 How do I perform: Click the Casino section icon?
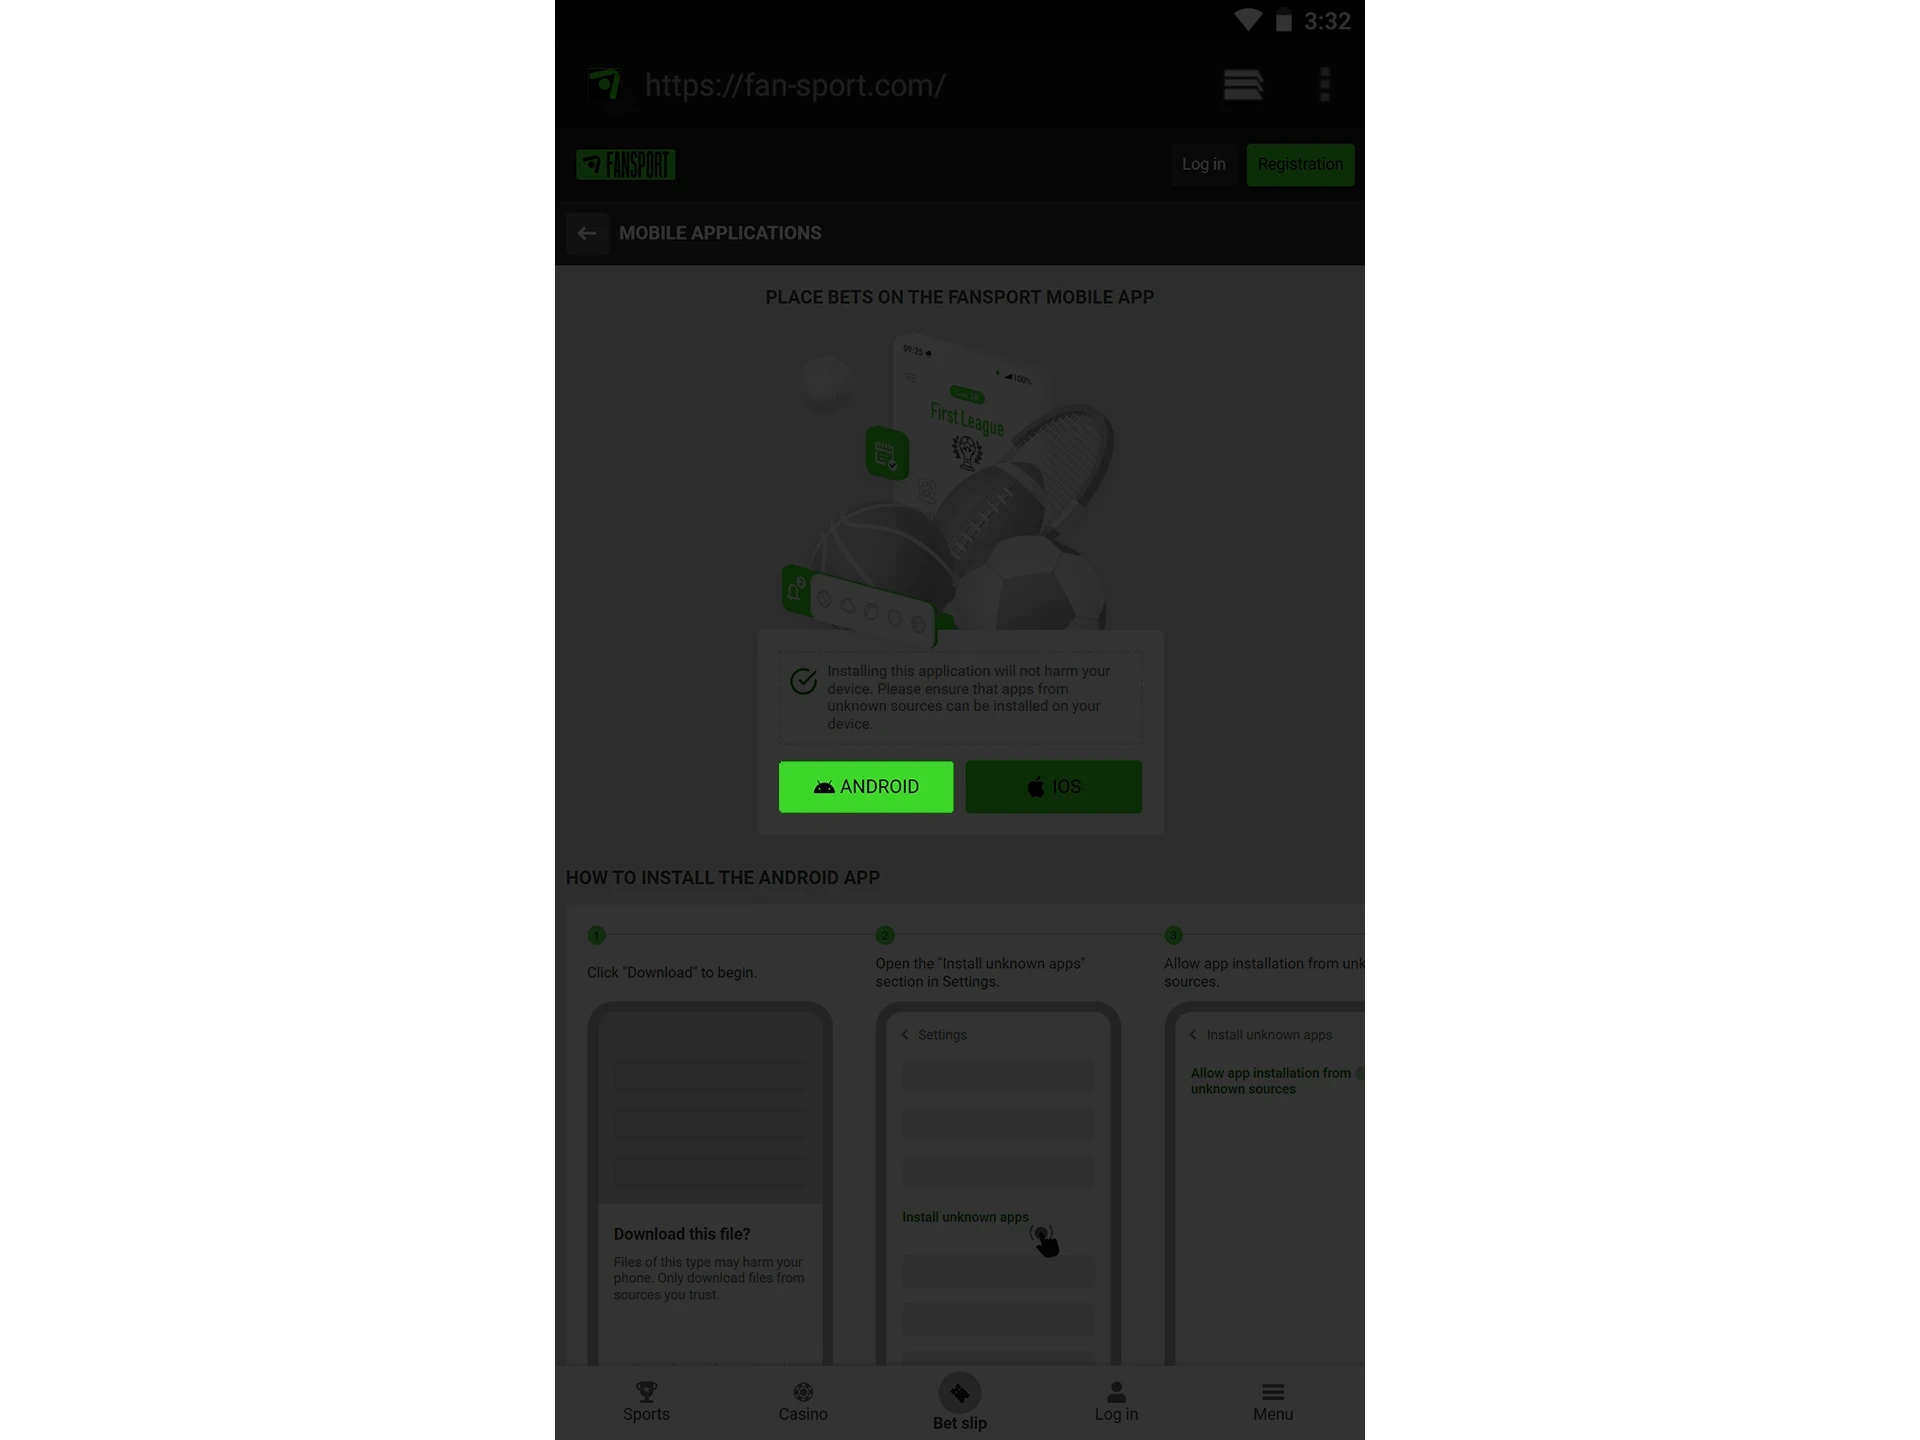(803, 1392)
